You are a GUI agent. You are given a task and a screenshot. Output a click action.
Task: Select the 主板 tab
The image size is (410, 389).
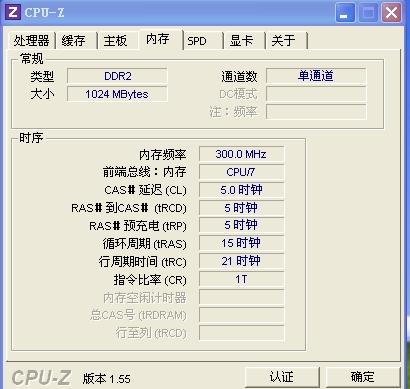pyautogui.click(x=117, y=41)
